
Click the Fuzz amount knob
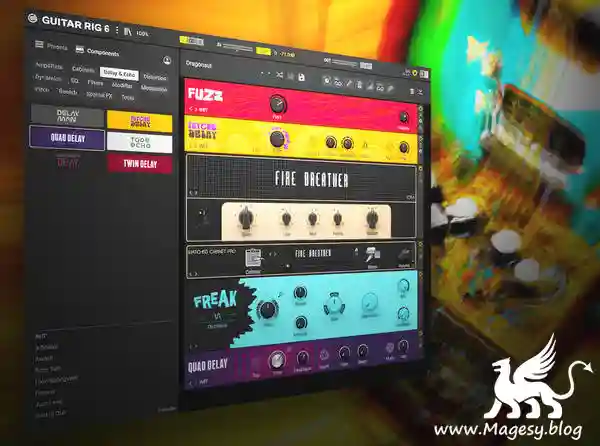click(x=278, y=104)
